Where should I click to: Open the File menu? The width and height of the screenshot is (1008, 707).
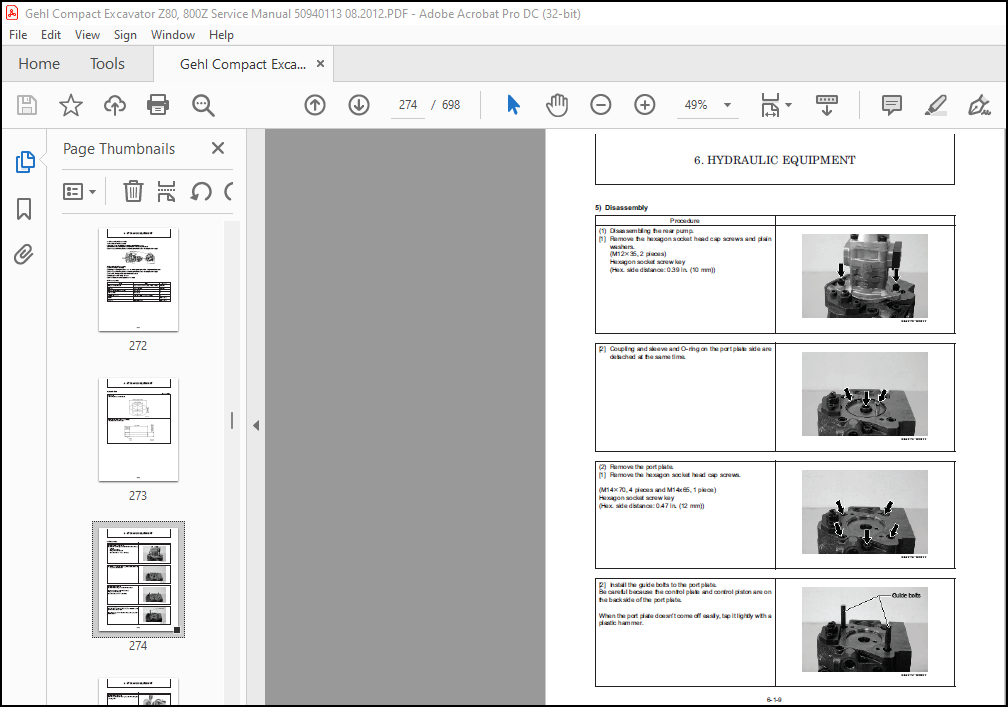click(x=18, y=35)
